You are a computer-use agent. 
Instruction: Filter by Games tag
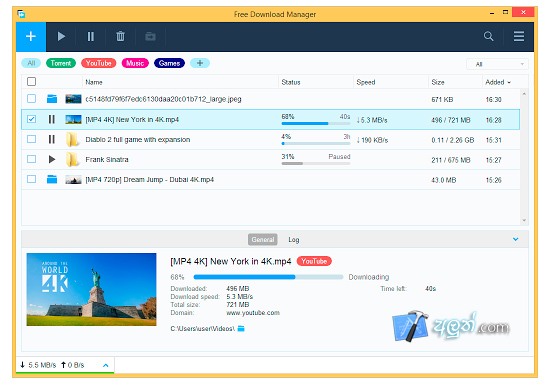point(169,63)
